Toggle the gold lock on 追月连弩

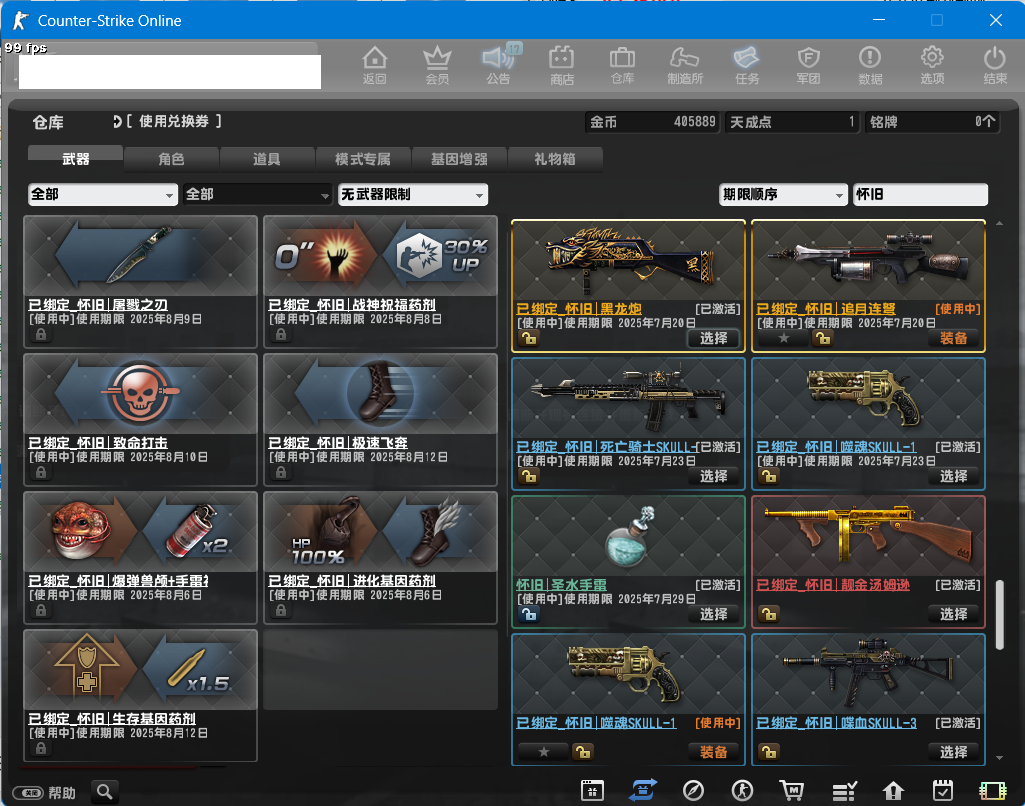pyautogui.click(x=822, y=338)
